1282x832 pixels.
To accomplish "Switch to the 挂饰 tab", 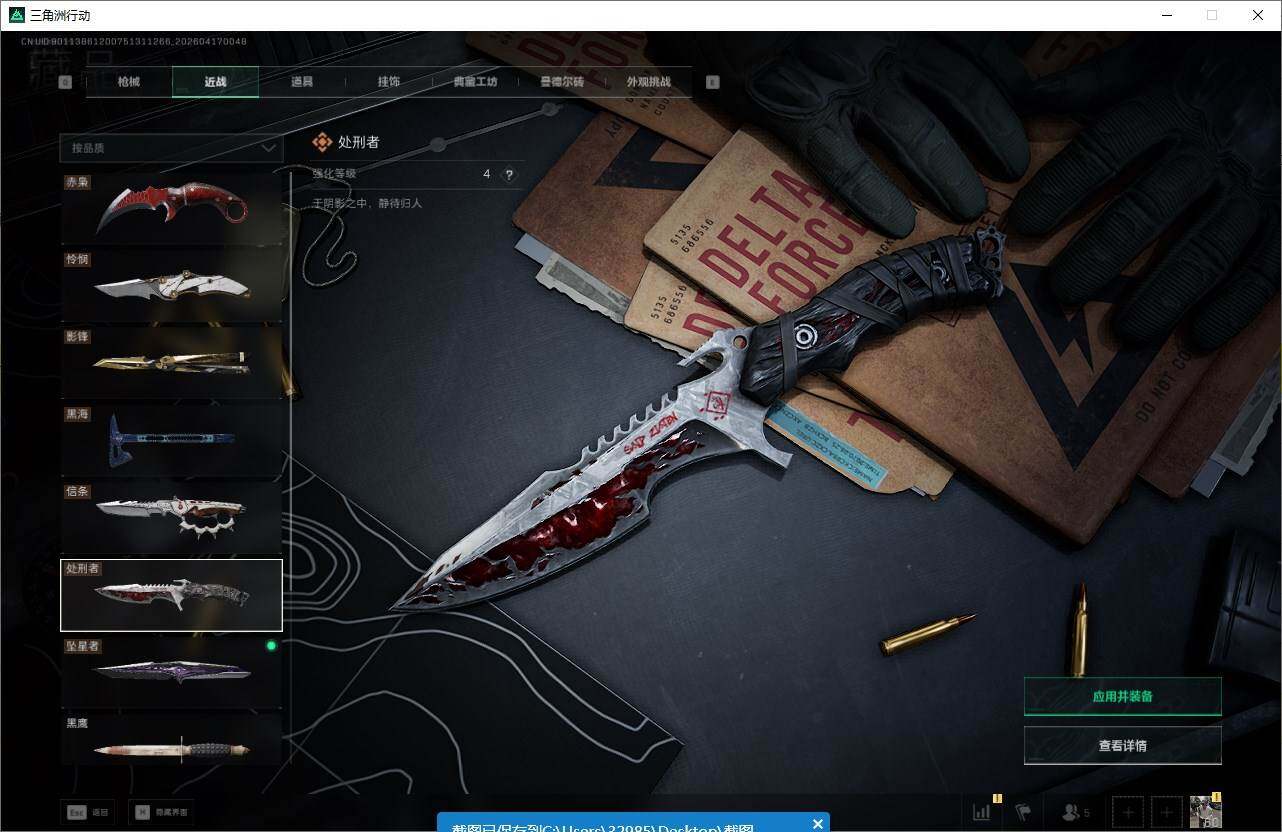I will 389,82.
